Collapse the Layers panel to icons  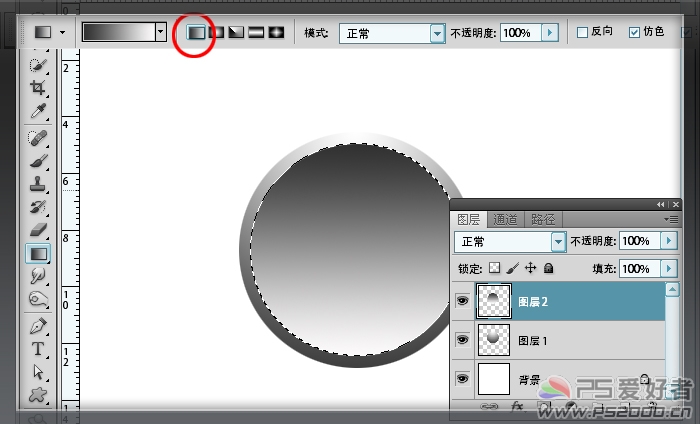pyautogui.click(x=660, y=204)
